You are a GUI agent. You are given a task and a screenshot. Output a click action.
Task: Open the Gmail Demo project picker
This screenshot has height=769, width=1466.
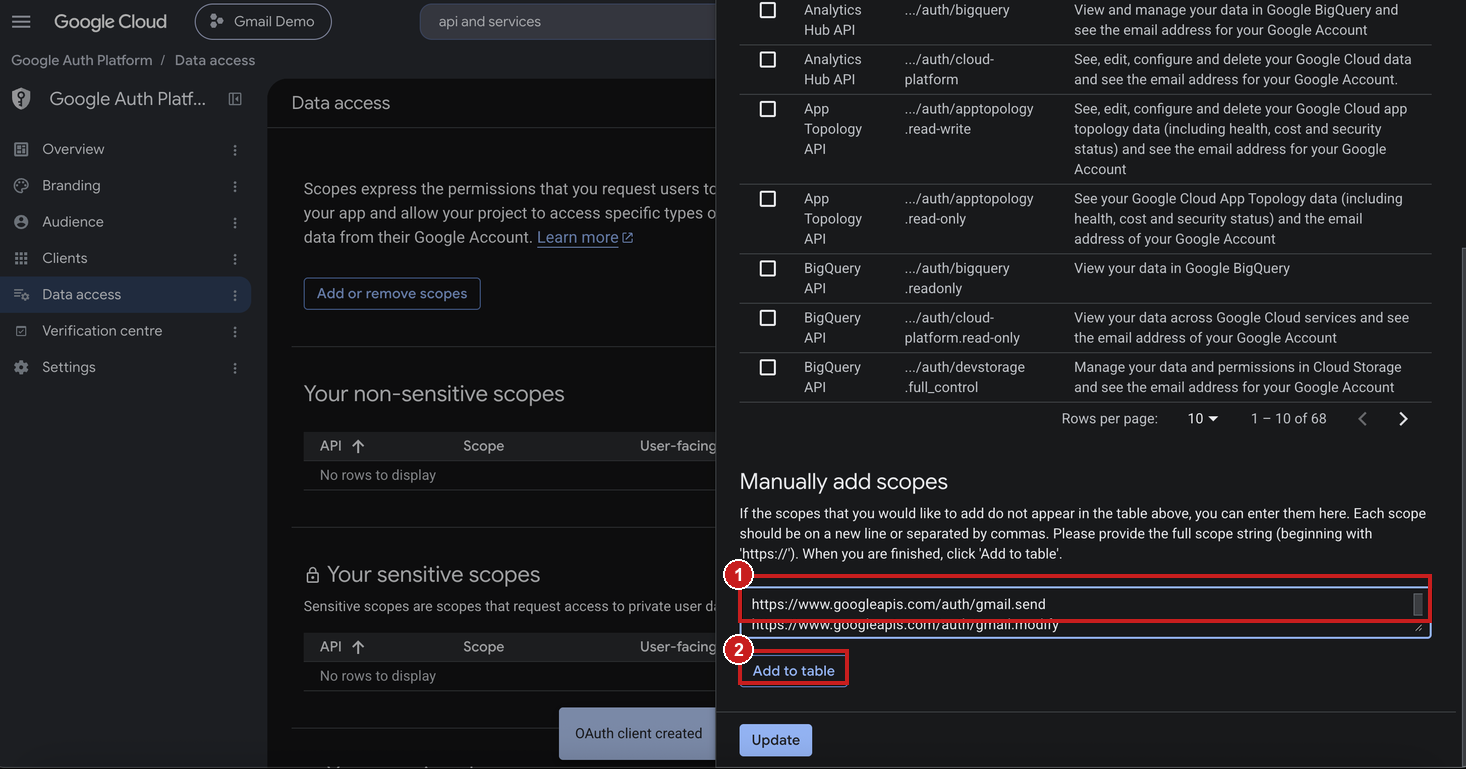coord(263,22)
